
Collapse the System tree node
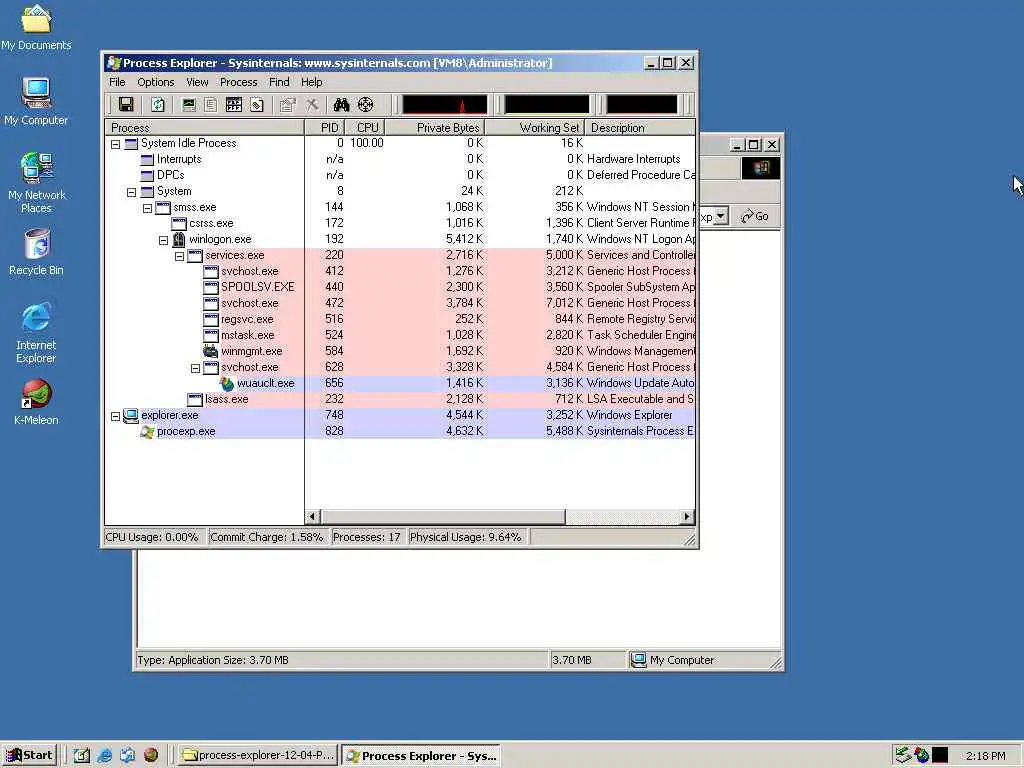pyautogui.click(x=131, y=192)
